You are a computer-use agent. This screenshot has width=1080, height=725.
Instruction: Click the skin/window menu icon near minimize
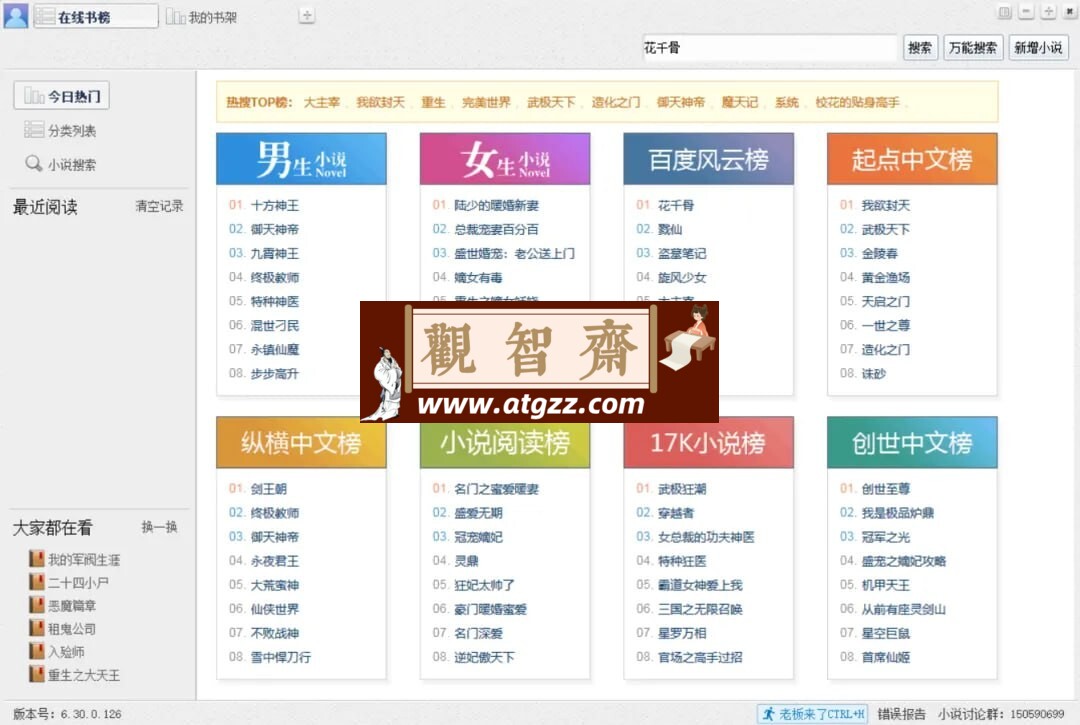click(x=1005, y=12)
